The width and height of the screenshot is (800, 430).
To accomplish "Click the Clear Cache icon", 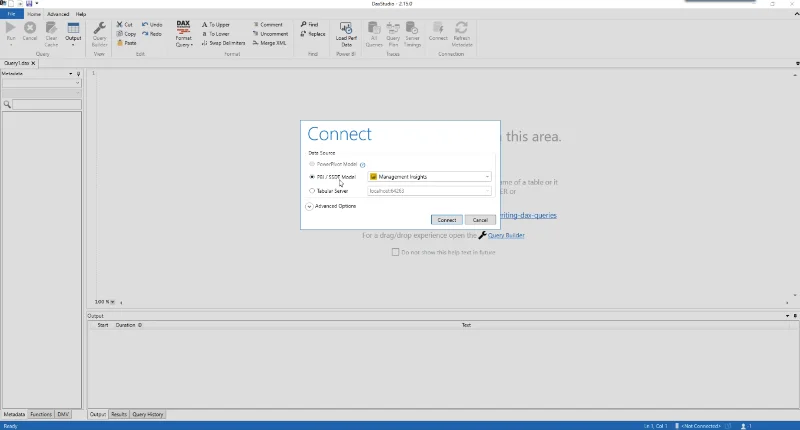I will (x=51, y=28).
